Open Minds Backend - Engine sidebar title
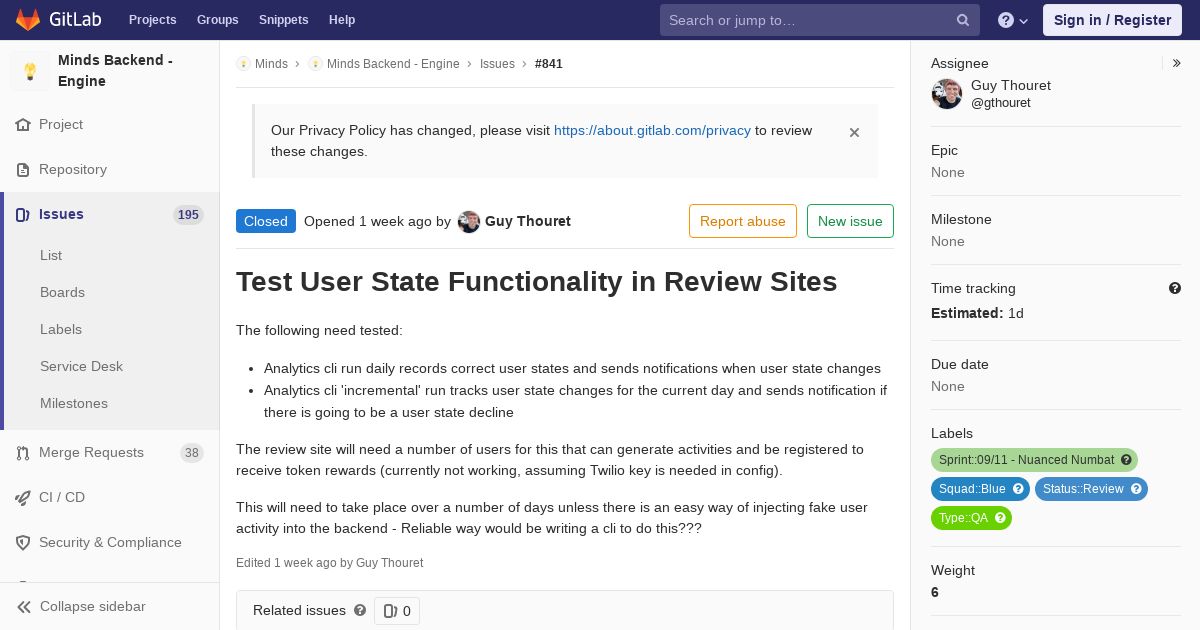1200x630 pixels. tap(115, 71)
